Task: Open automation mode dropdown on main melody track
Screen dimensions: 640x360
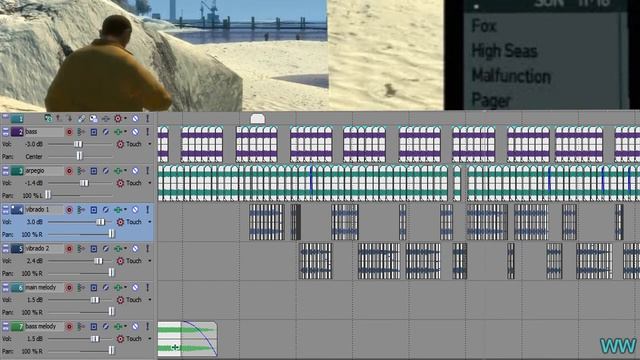Action: coord(150,300)
